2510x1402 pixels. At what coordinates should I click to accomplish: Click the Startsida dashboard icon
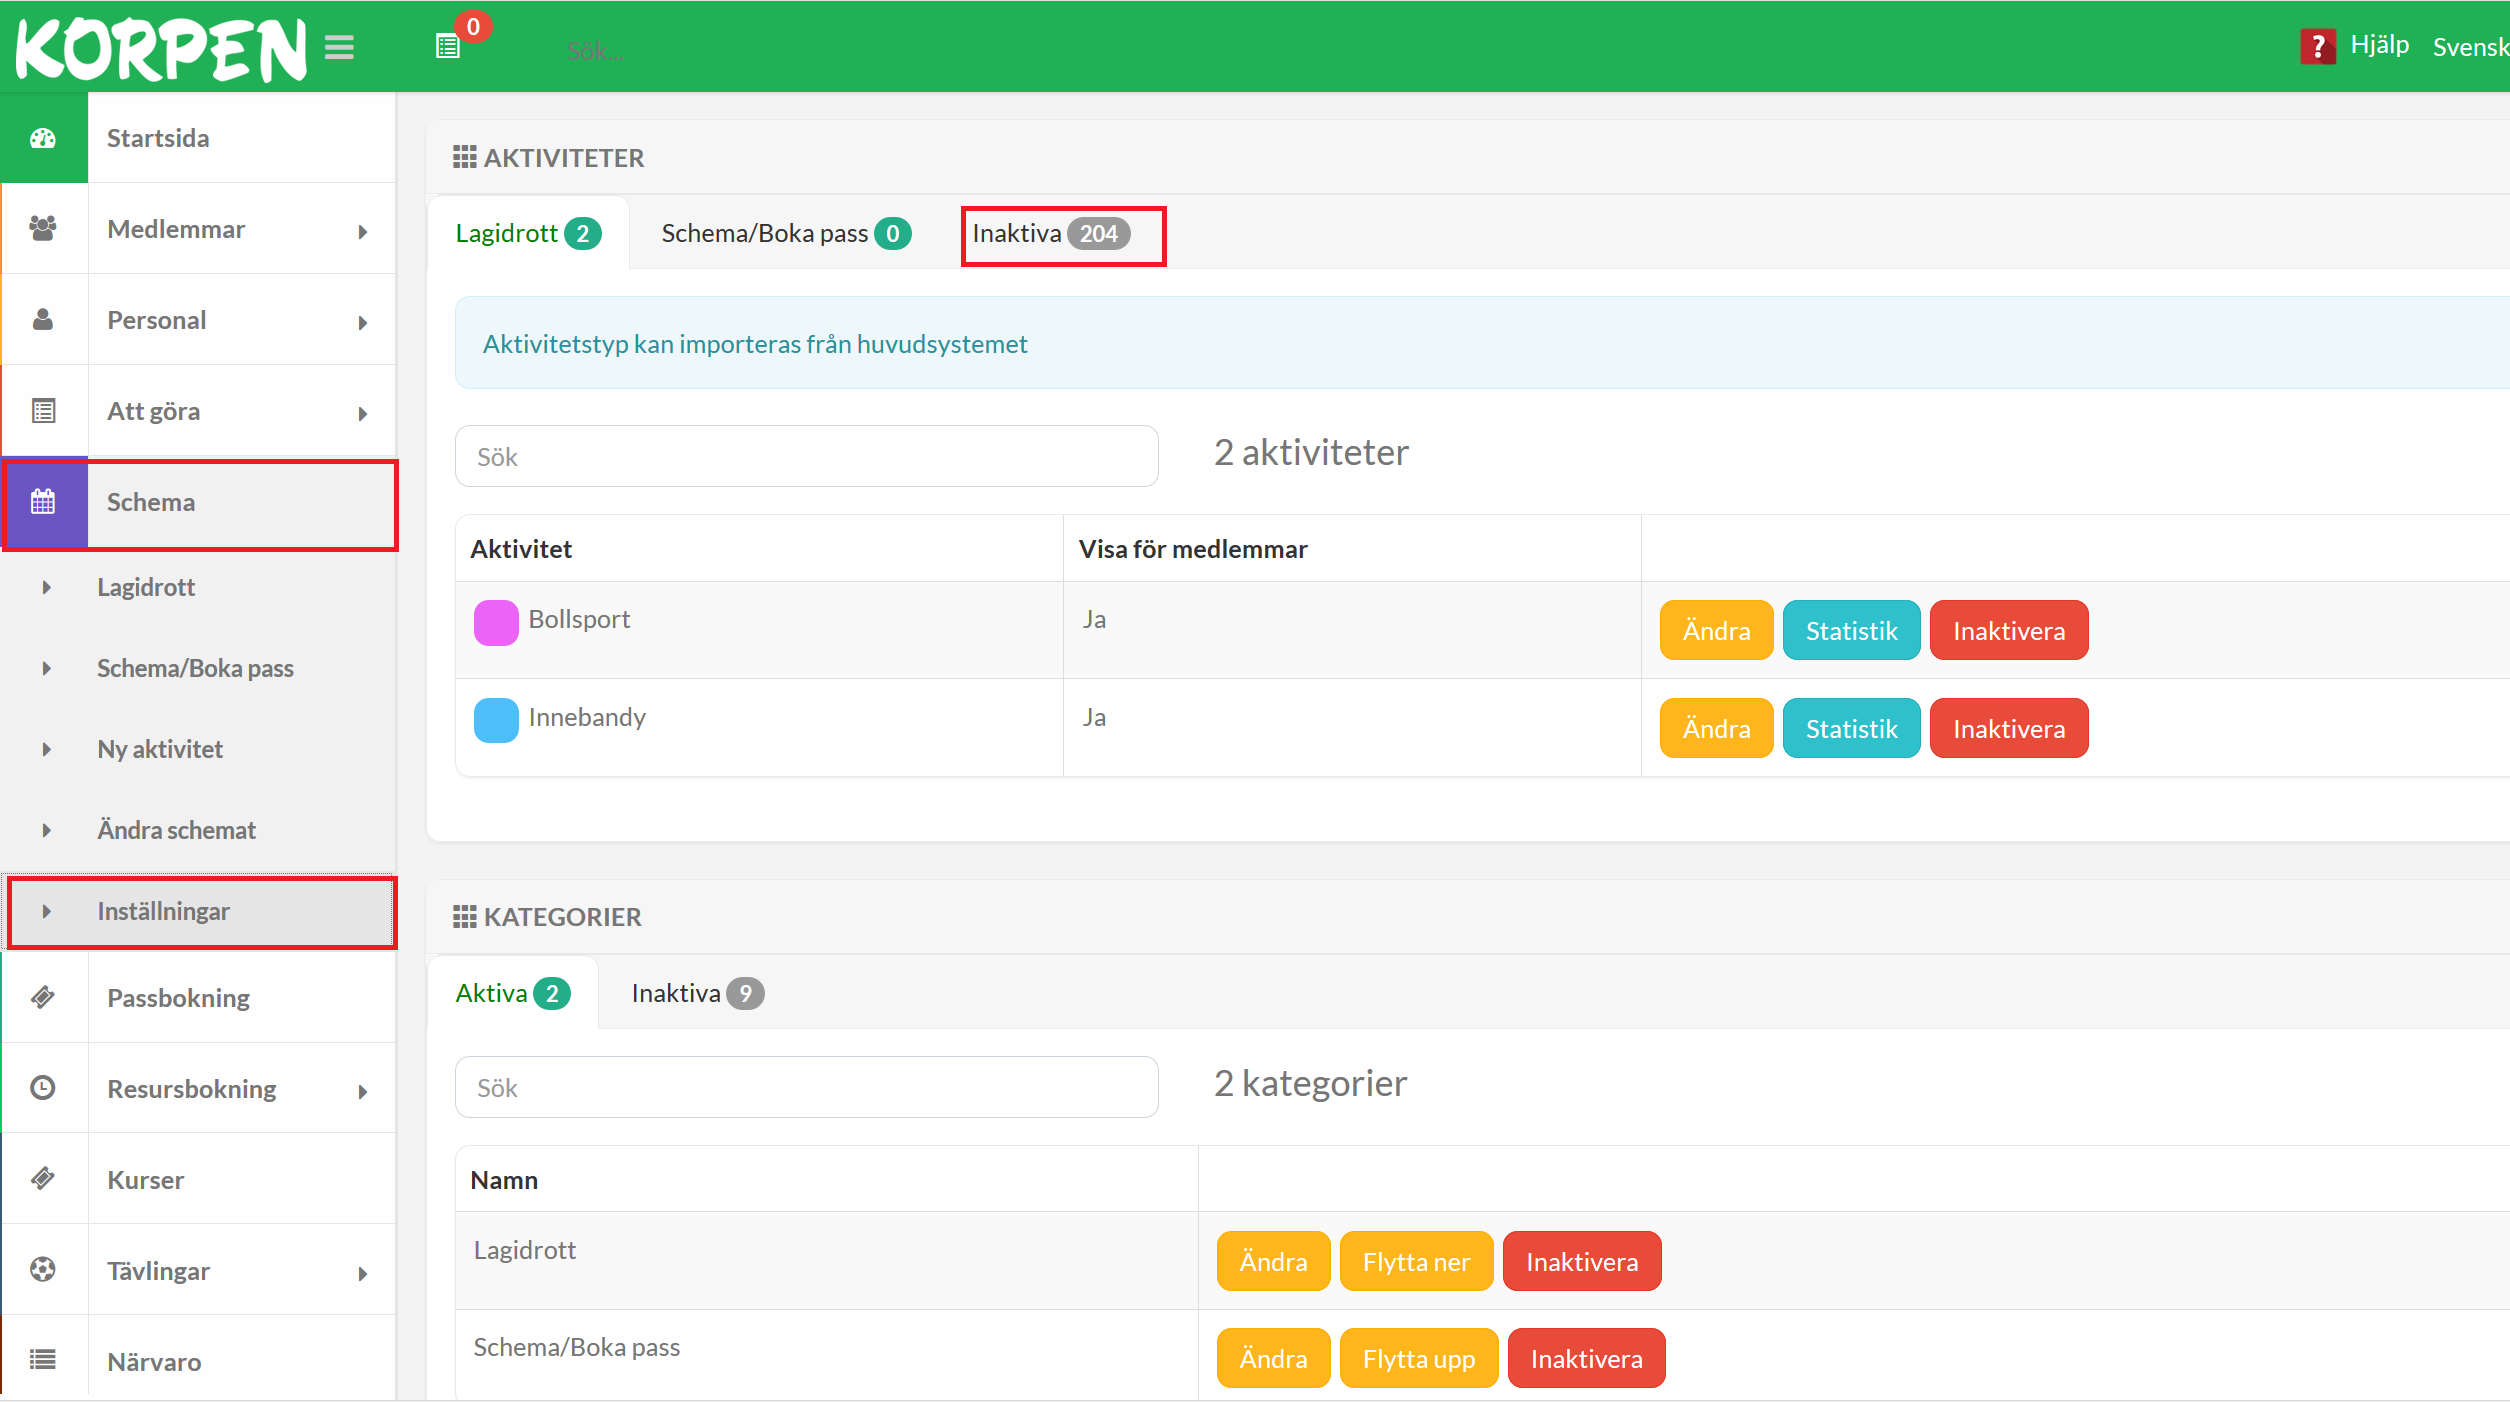[43, 138]
